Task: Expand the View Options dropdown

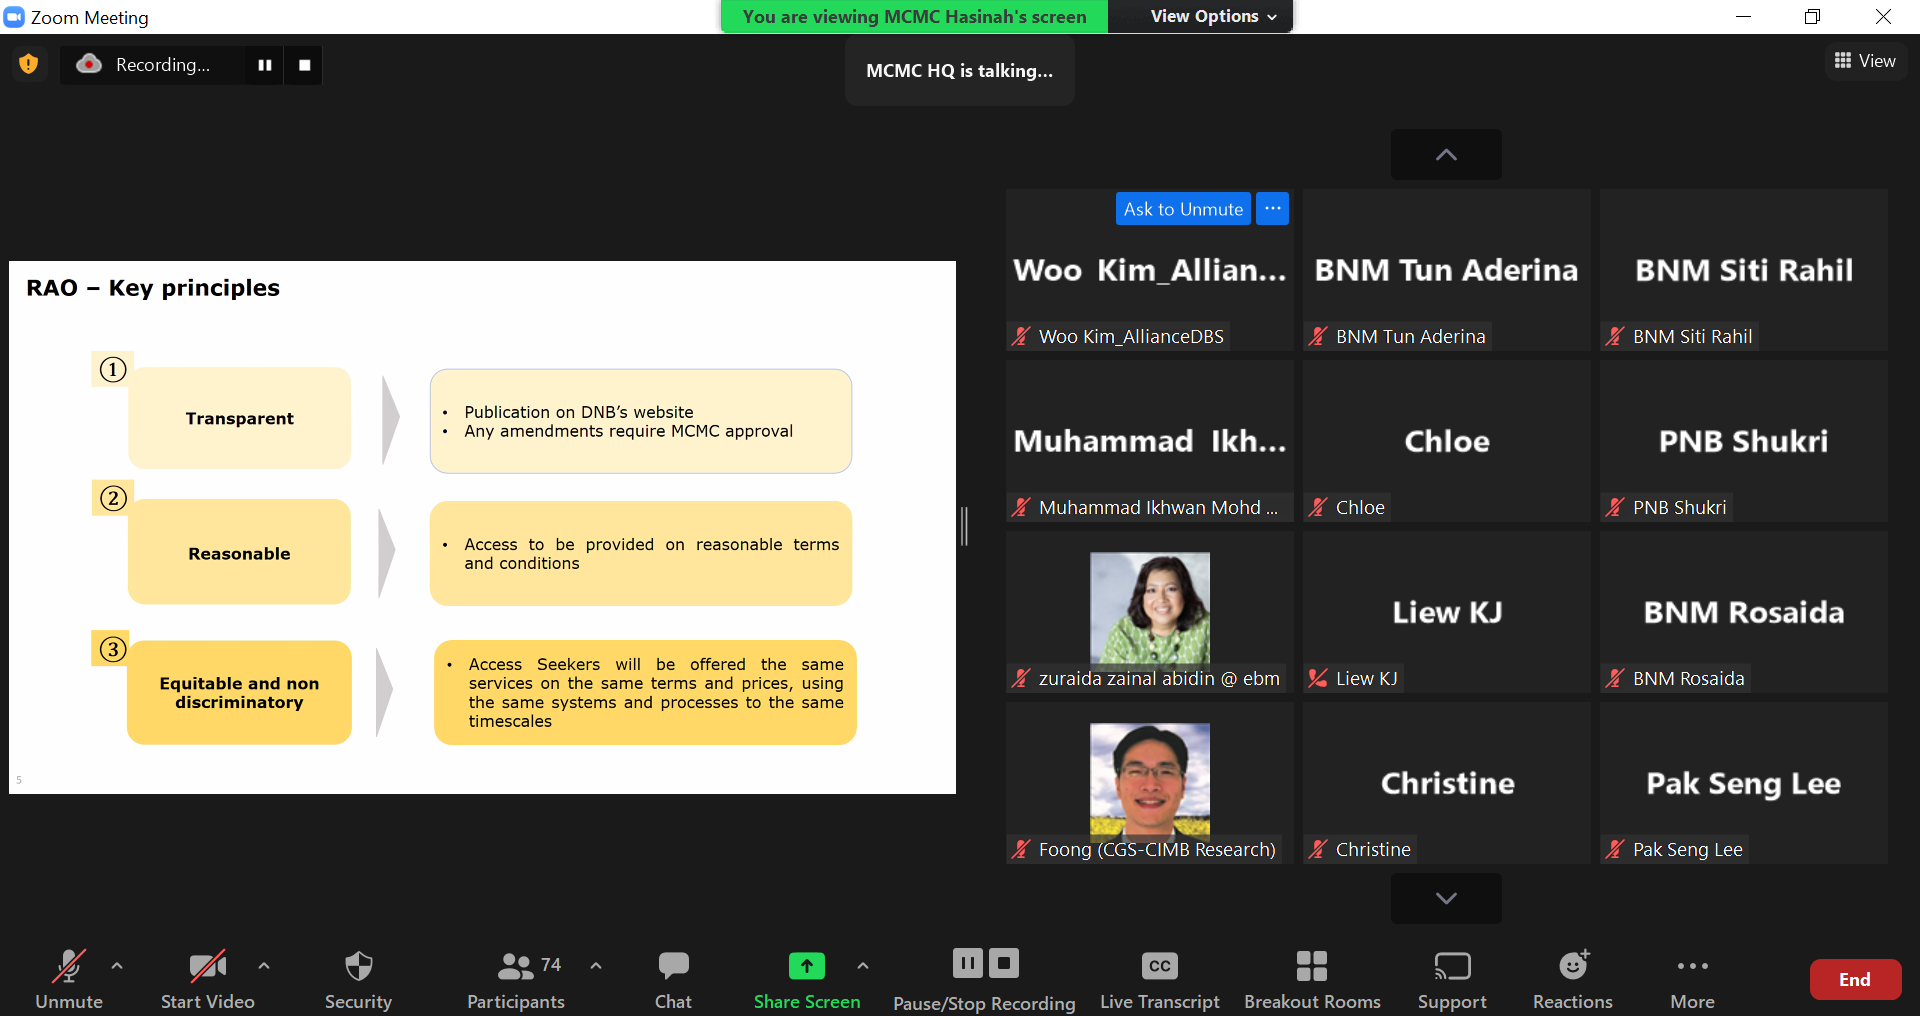Action: click(1213, 16)
